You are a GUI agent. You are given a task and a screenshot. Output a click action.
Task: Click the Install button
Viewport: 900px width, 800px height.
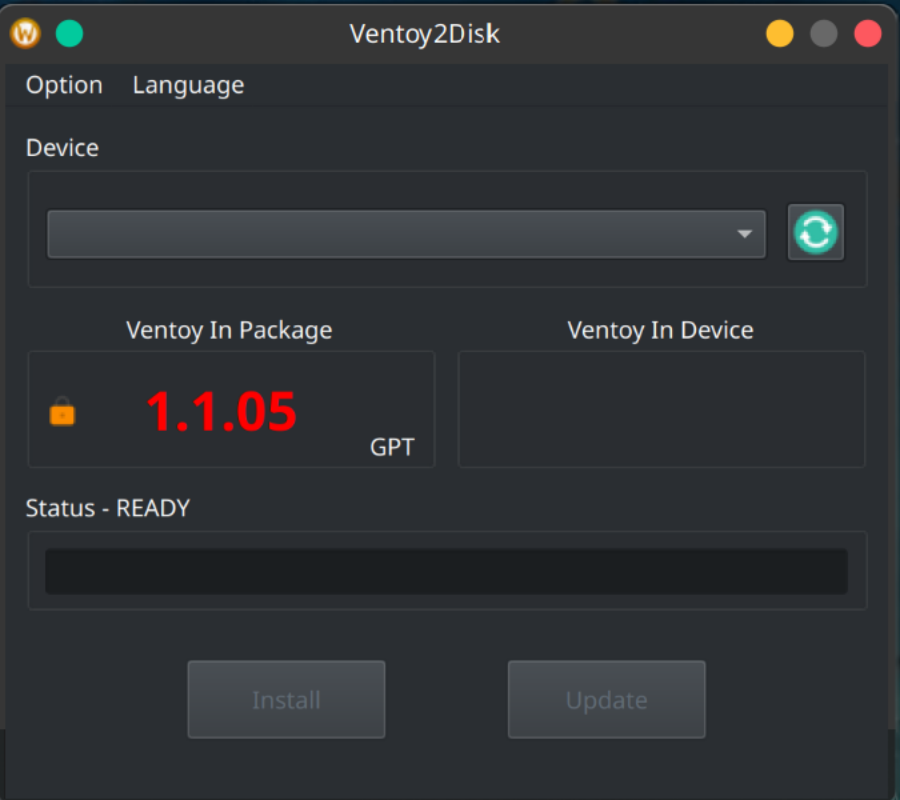286,699
